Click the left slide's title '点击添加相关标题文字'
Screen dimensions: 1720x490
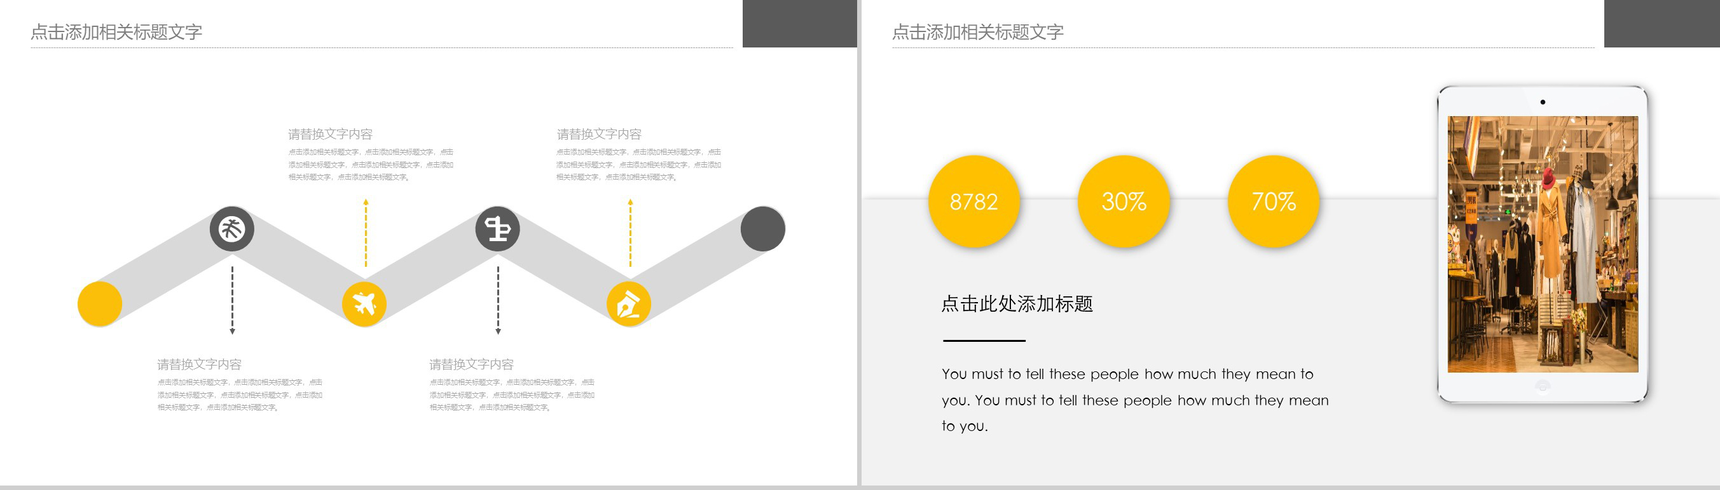(116, 32)
